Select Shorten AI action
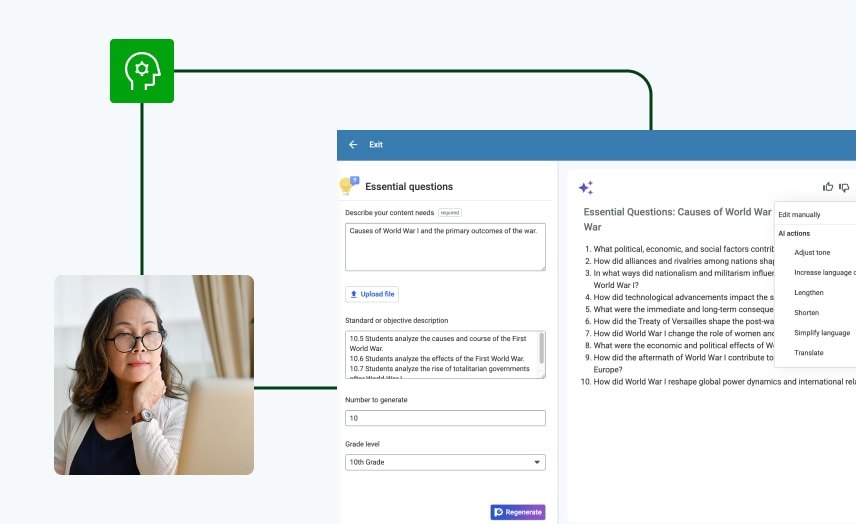 point(806,313)
